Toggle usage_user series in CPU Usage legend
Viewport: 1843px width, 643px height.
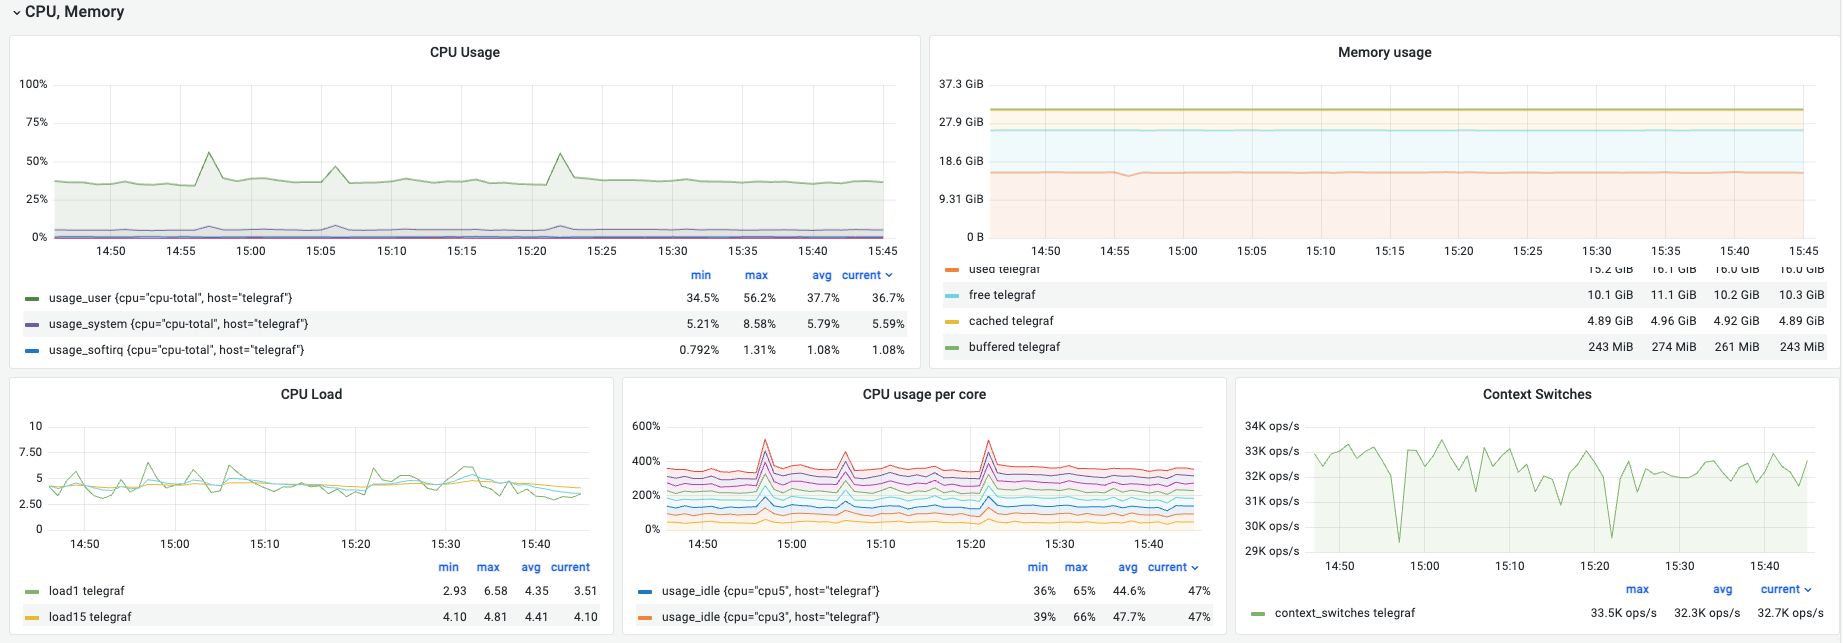(x=170, y=298)
